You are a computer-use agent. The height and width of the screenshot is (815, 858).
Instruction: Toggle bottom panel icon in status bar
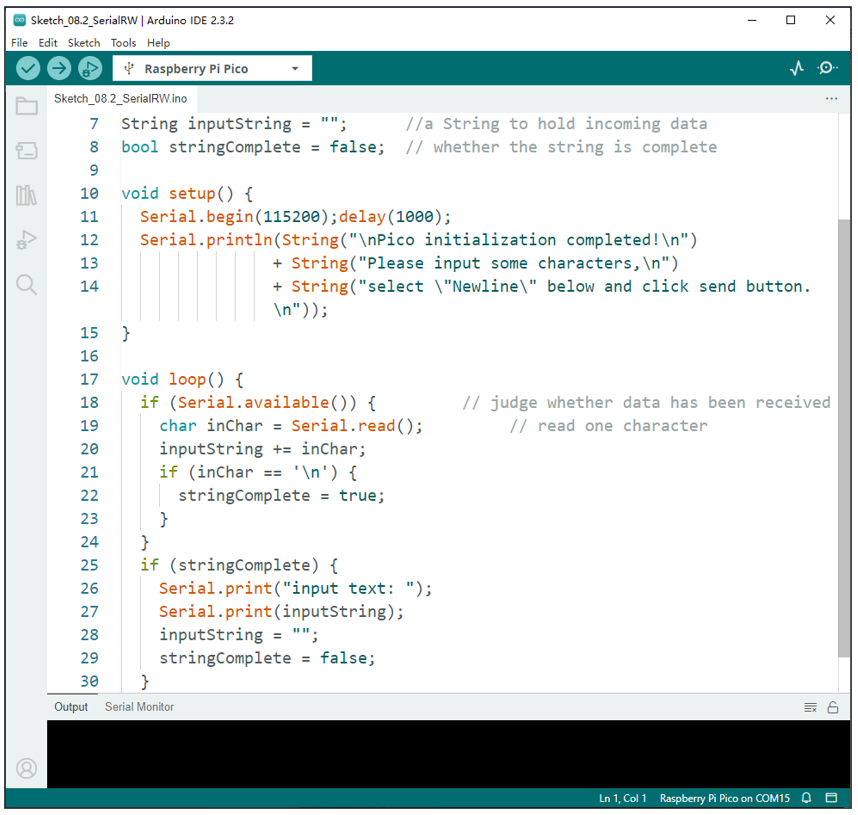pos(831,797)
